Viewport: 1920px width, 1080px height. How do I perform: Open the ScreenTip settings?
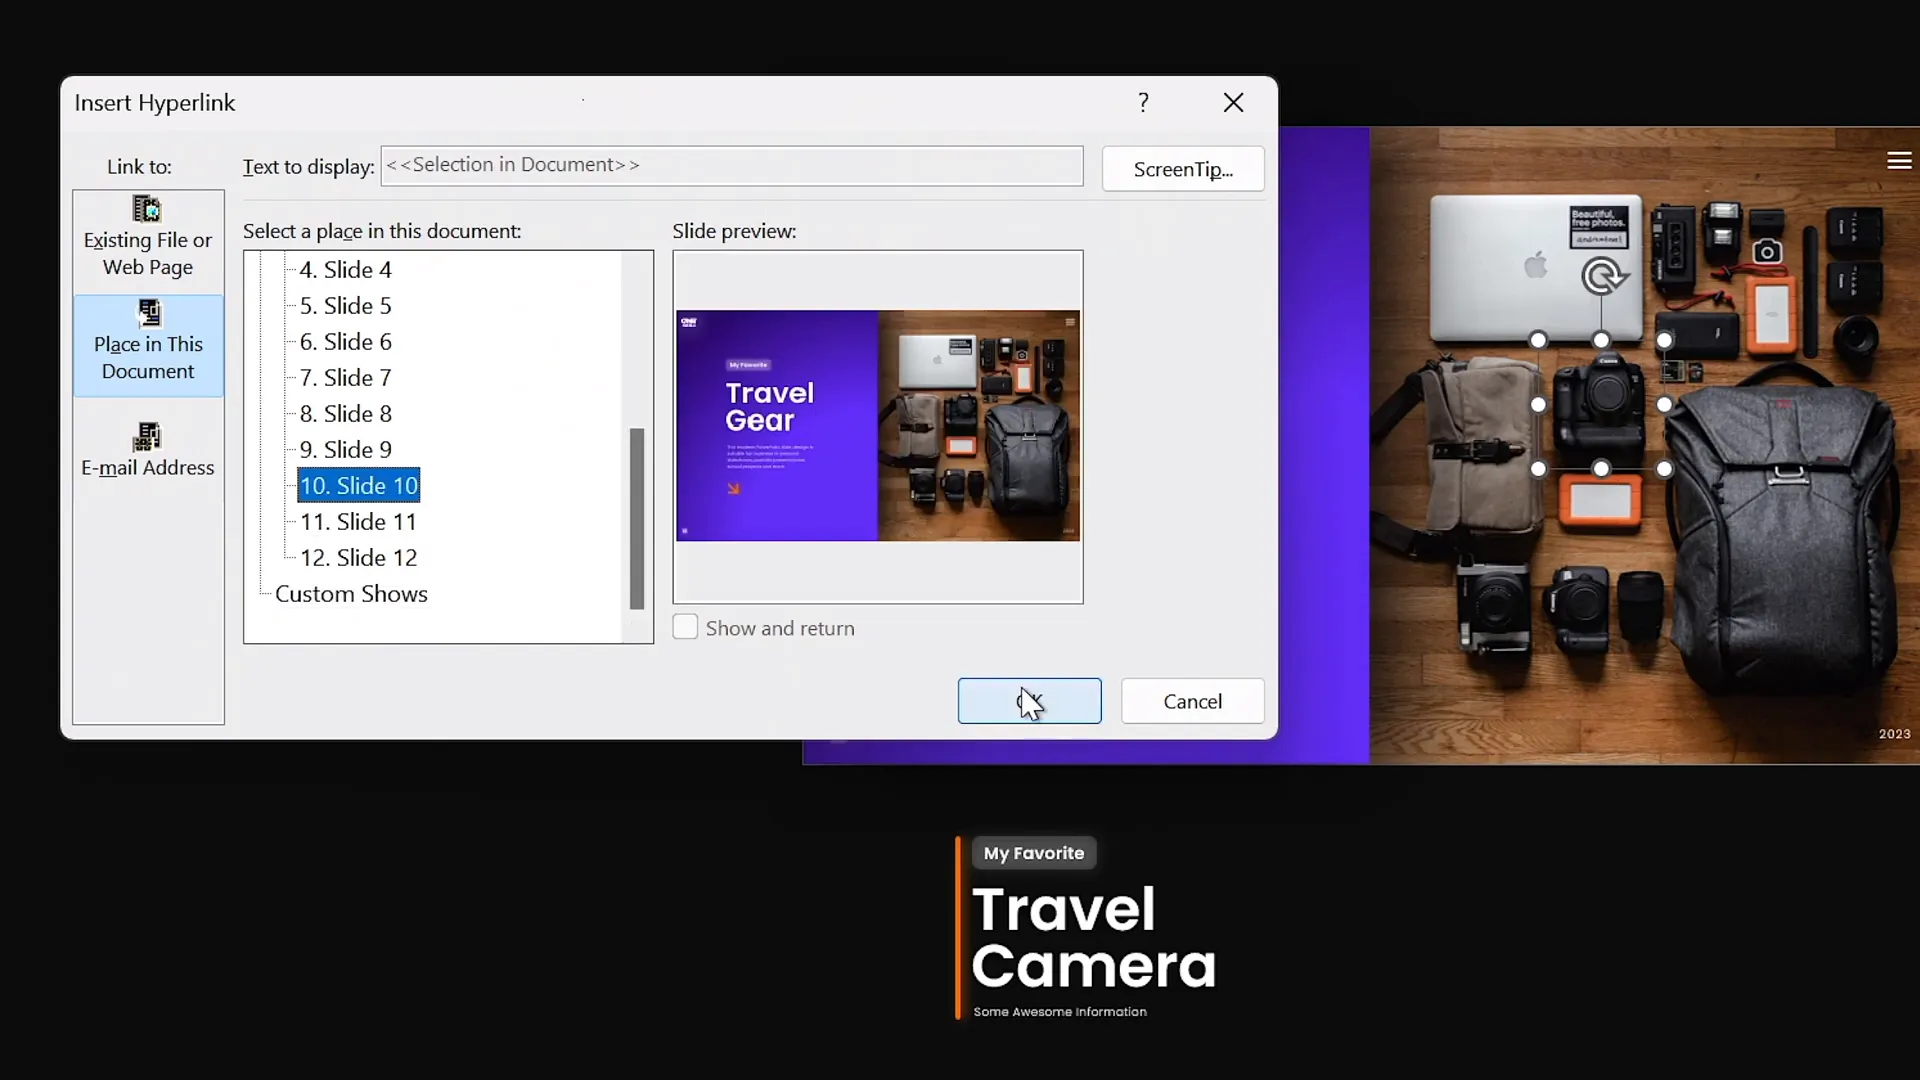point(1183,169)
